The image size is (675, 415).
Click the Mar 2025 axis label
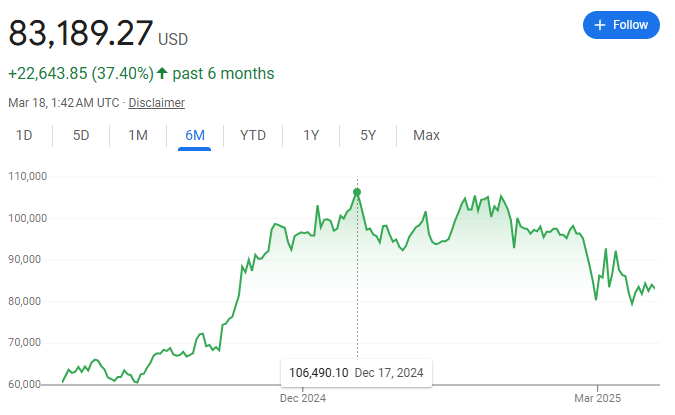597,399
